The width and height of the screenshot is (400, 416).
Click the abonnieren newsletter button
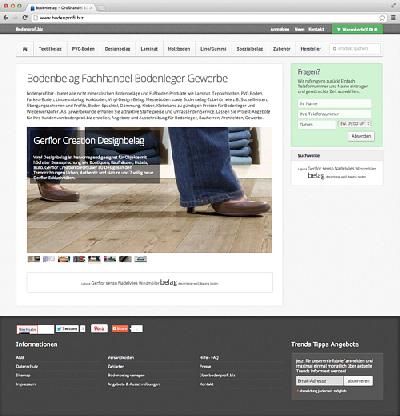[358, 381]
